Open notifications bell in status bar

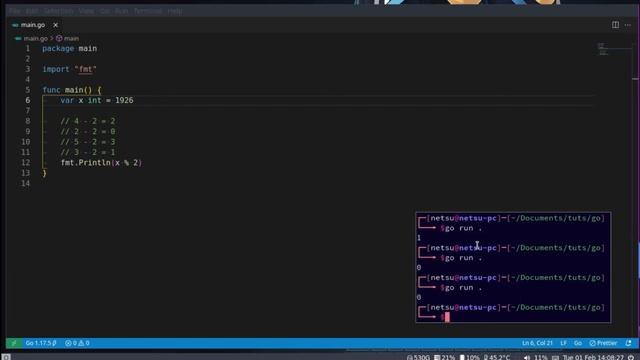point(629,343)
